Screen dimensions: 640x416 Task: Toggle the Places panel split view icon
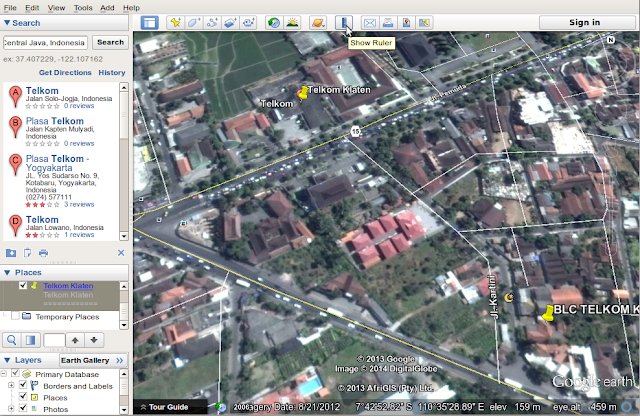31,340
